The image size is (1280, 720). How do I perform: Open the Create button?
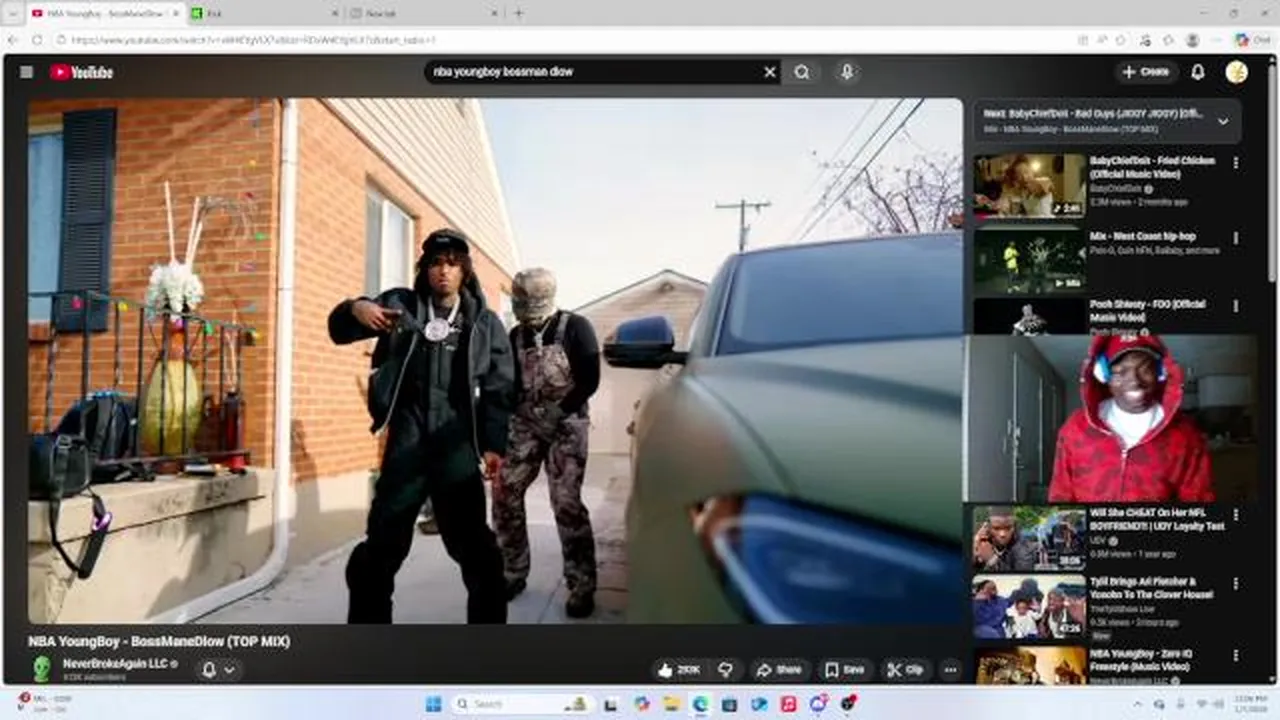1146,72
